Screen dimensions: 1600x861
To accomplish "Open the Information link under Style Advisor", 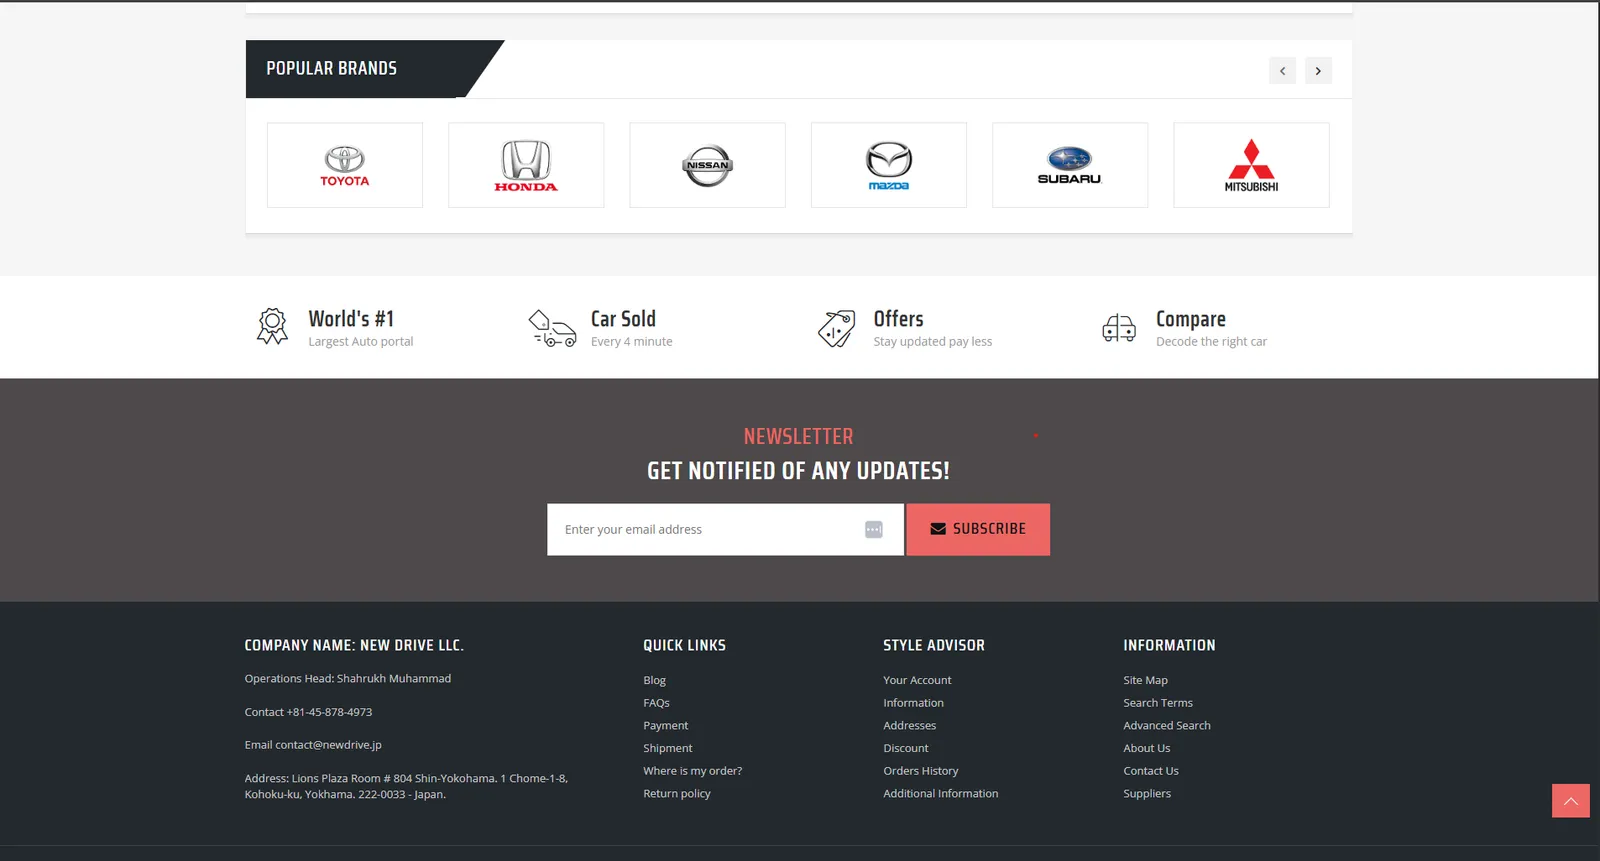I will 913,703.
